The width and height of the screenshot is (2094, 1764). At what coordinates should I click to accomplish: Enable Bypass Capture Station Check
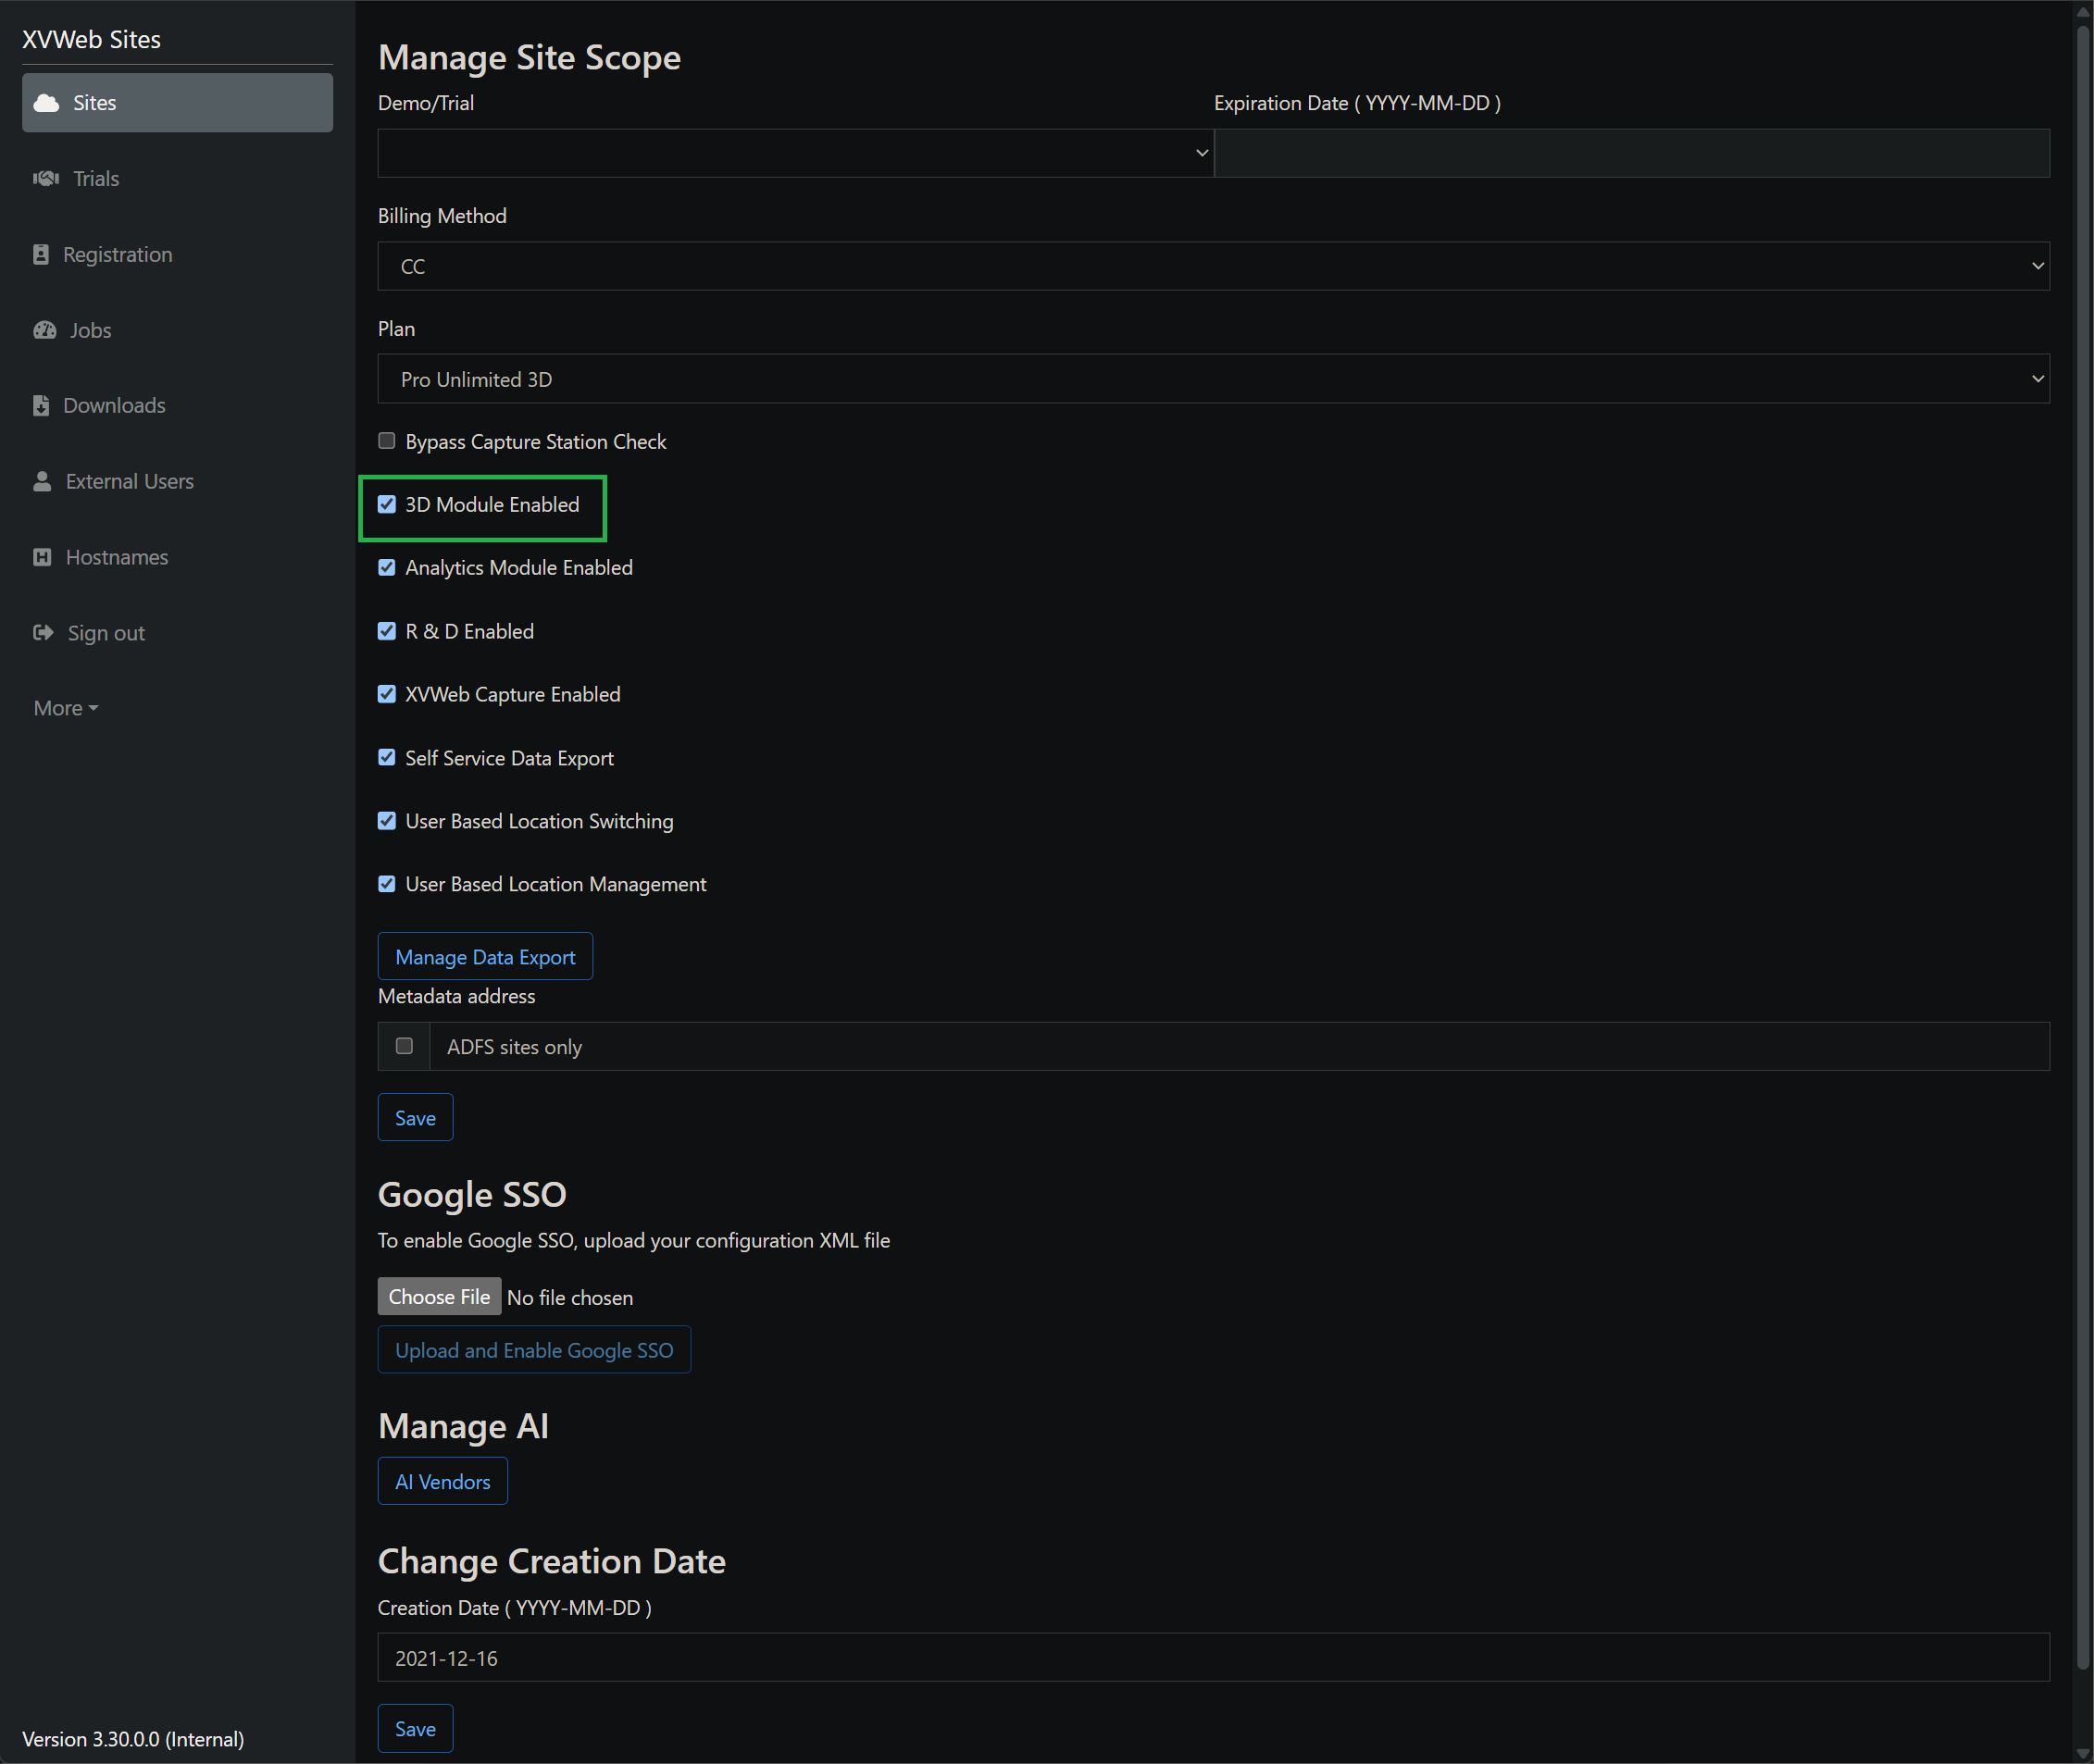click(x=387, y=441)
